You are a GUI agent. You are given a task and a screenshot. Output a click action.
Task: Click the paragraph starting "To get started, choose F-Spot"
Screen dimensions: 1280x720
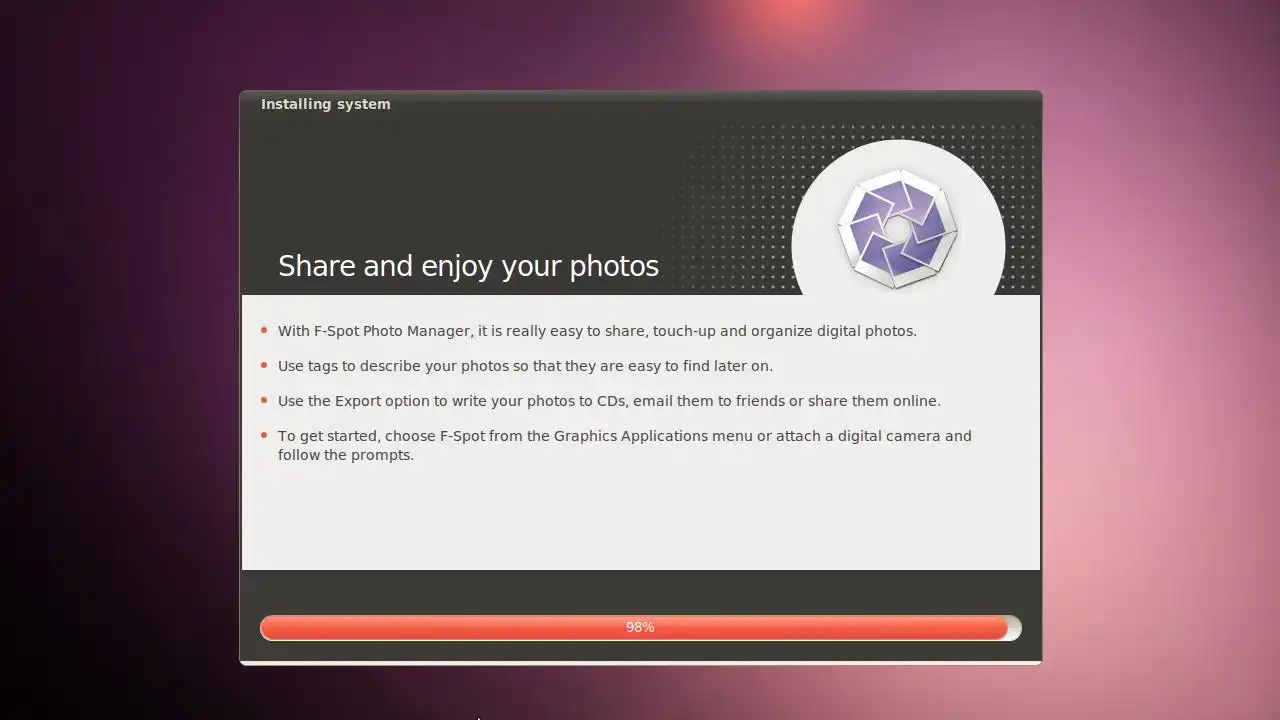coord(625,445)
